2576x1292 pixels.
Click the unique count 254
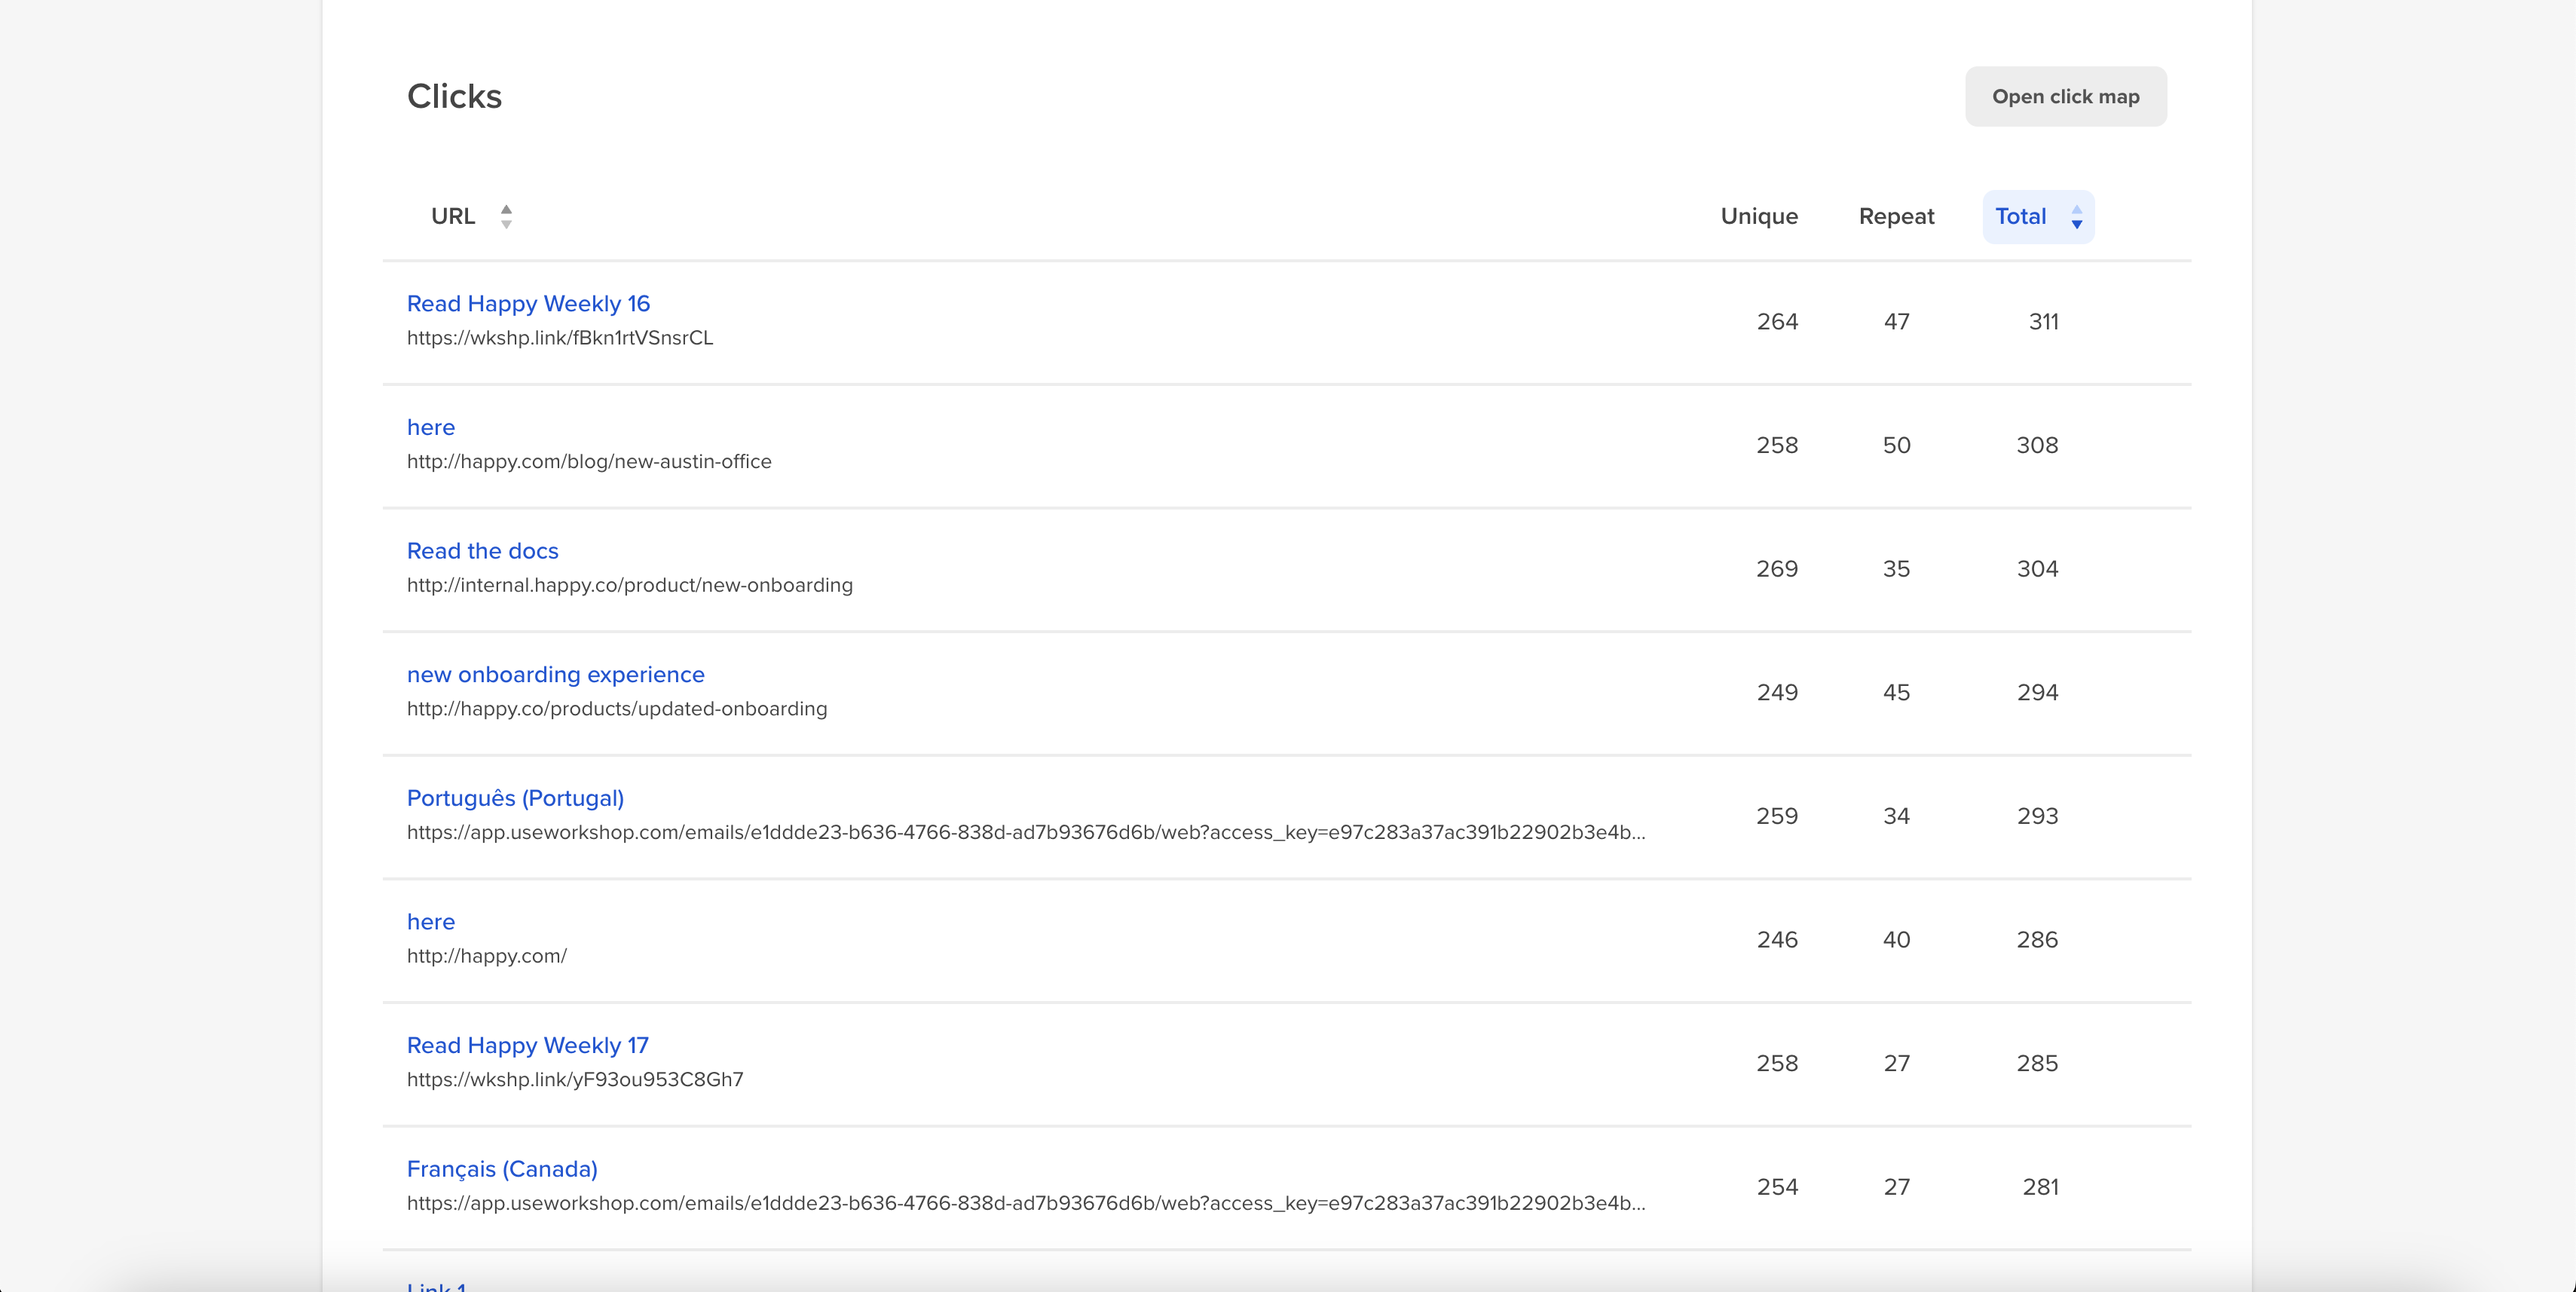coord(1777,1187)
